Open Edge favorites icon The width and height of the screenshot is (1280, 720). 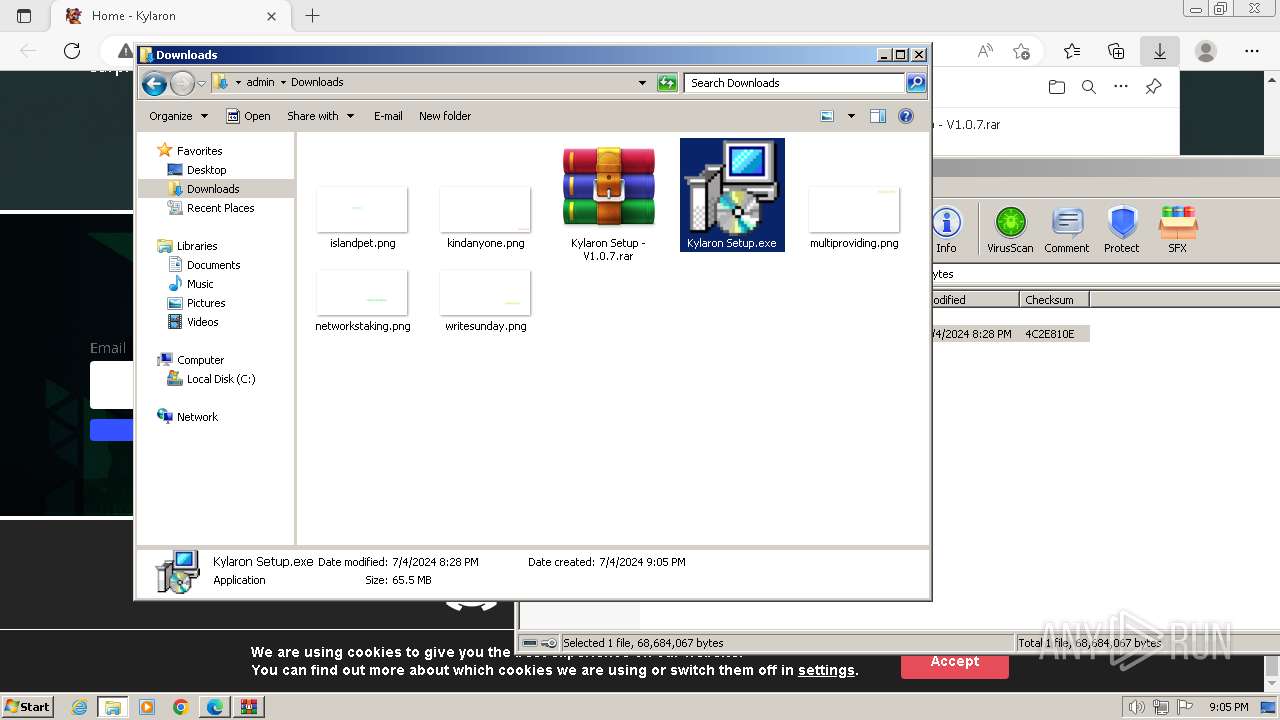point(1072,51)
